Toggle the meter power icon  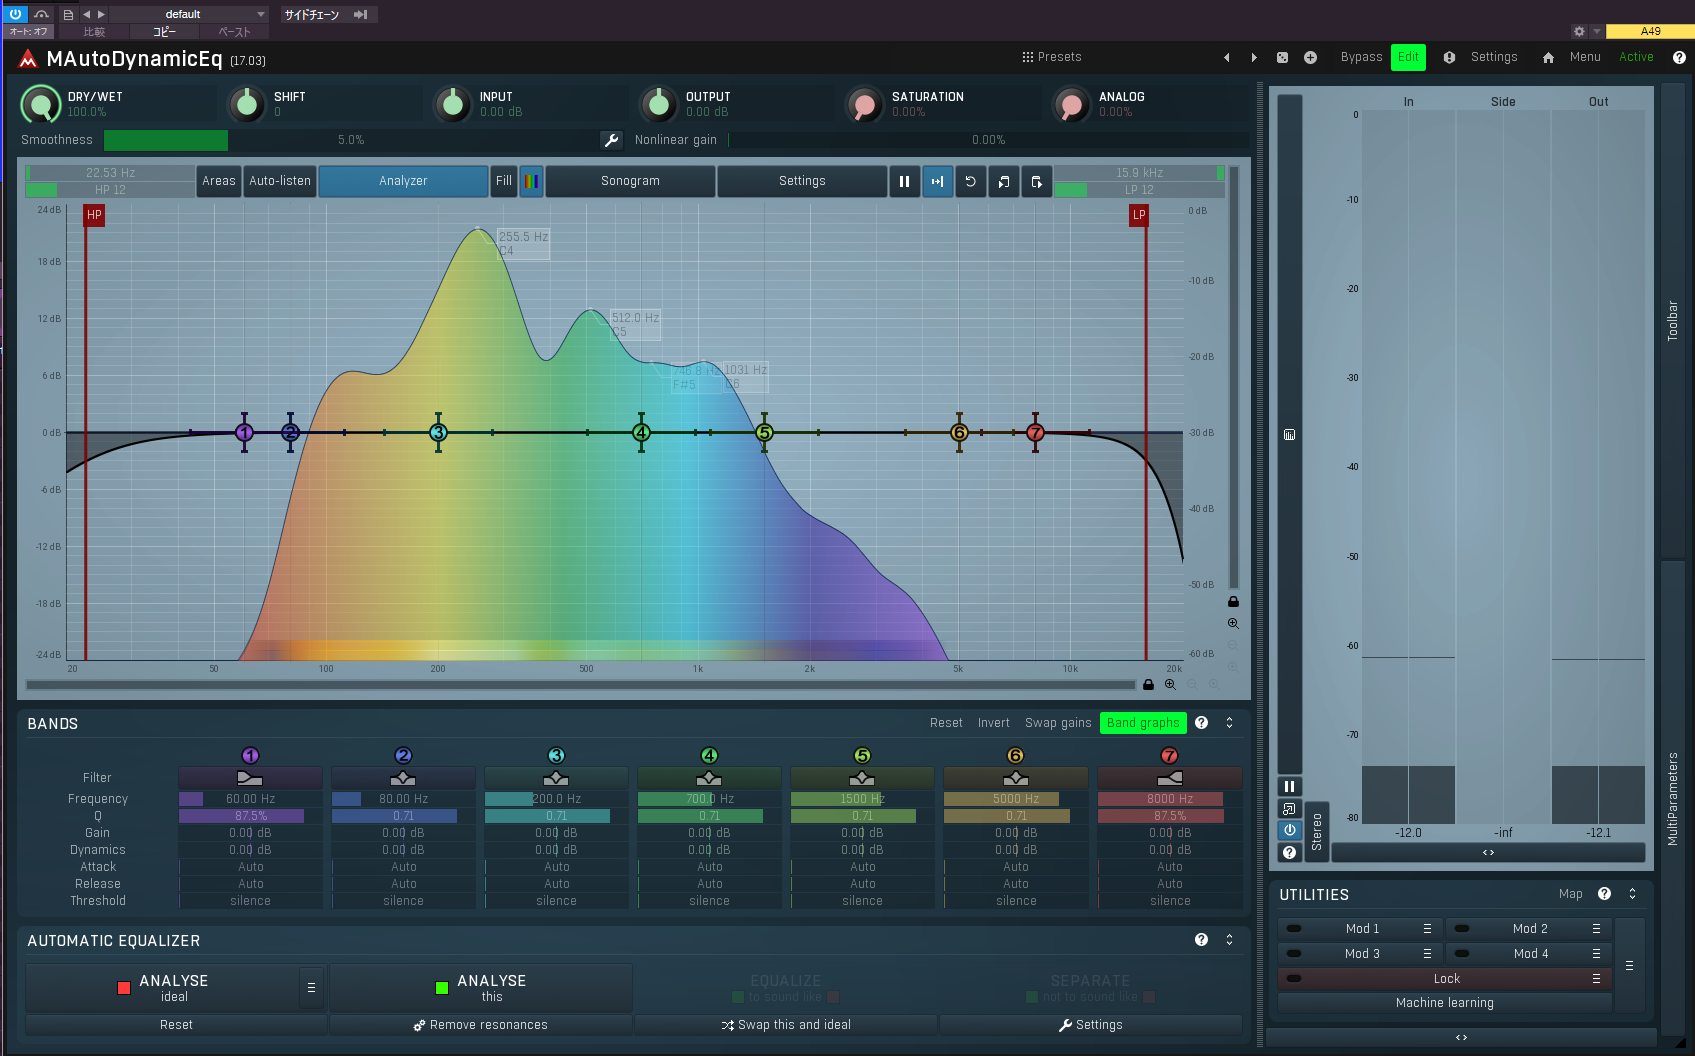pyautogui.click(x=1289, y=830)
